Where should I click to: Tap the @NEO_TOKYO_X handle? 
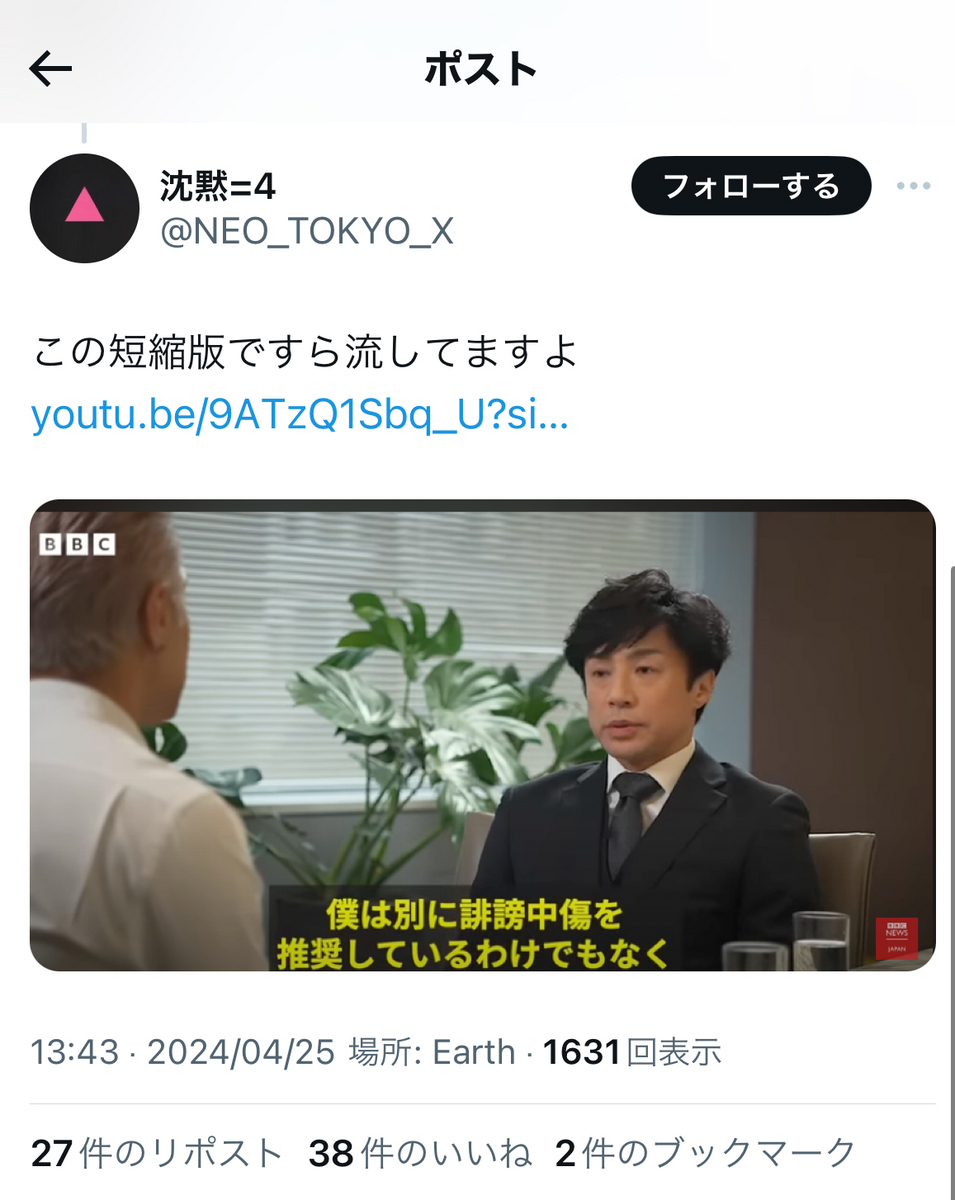(x=307, y=232)
